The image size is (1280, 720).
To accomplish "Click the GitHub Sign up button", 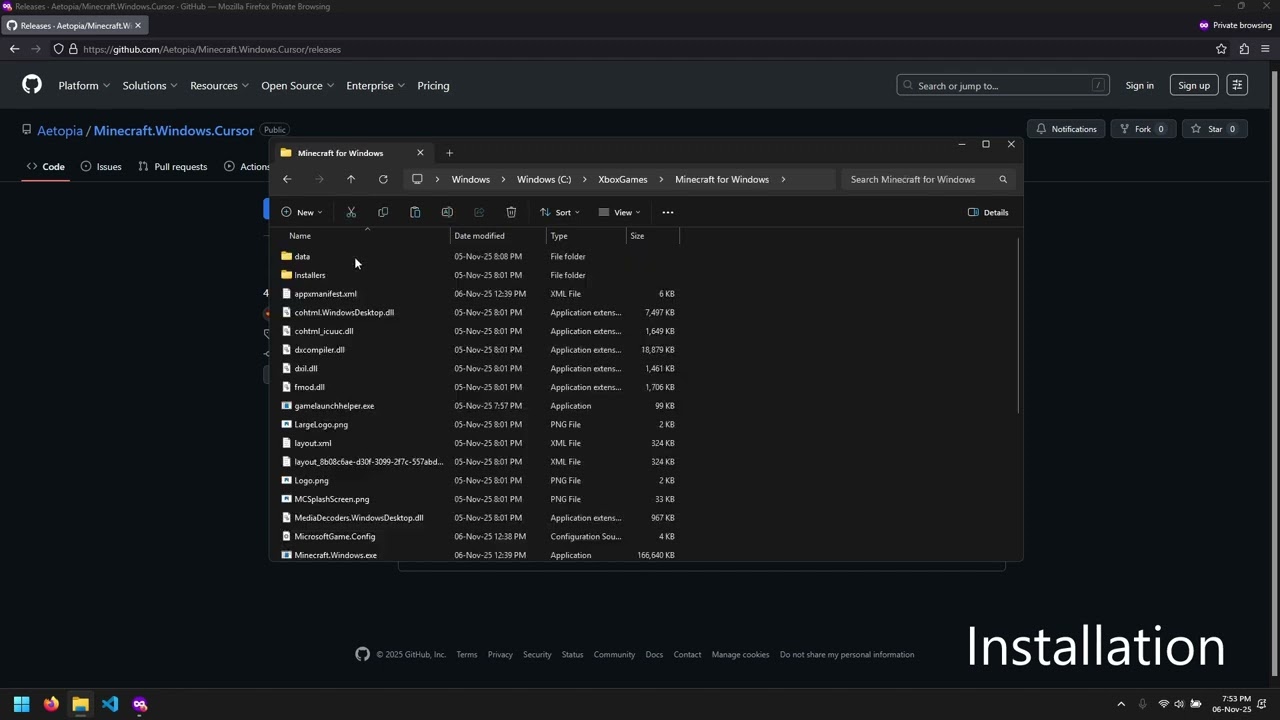I will (1194, 85).
